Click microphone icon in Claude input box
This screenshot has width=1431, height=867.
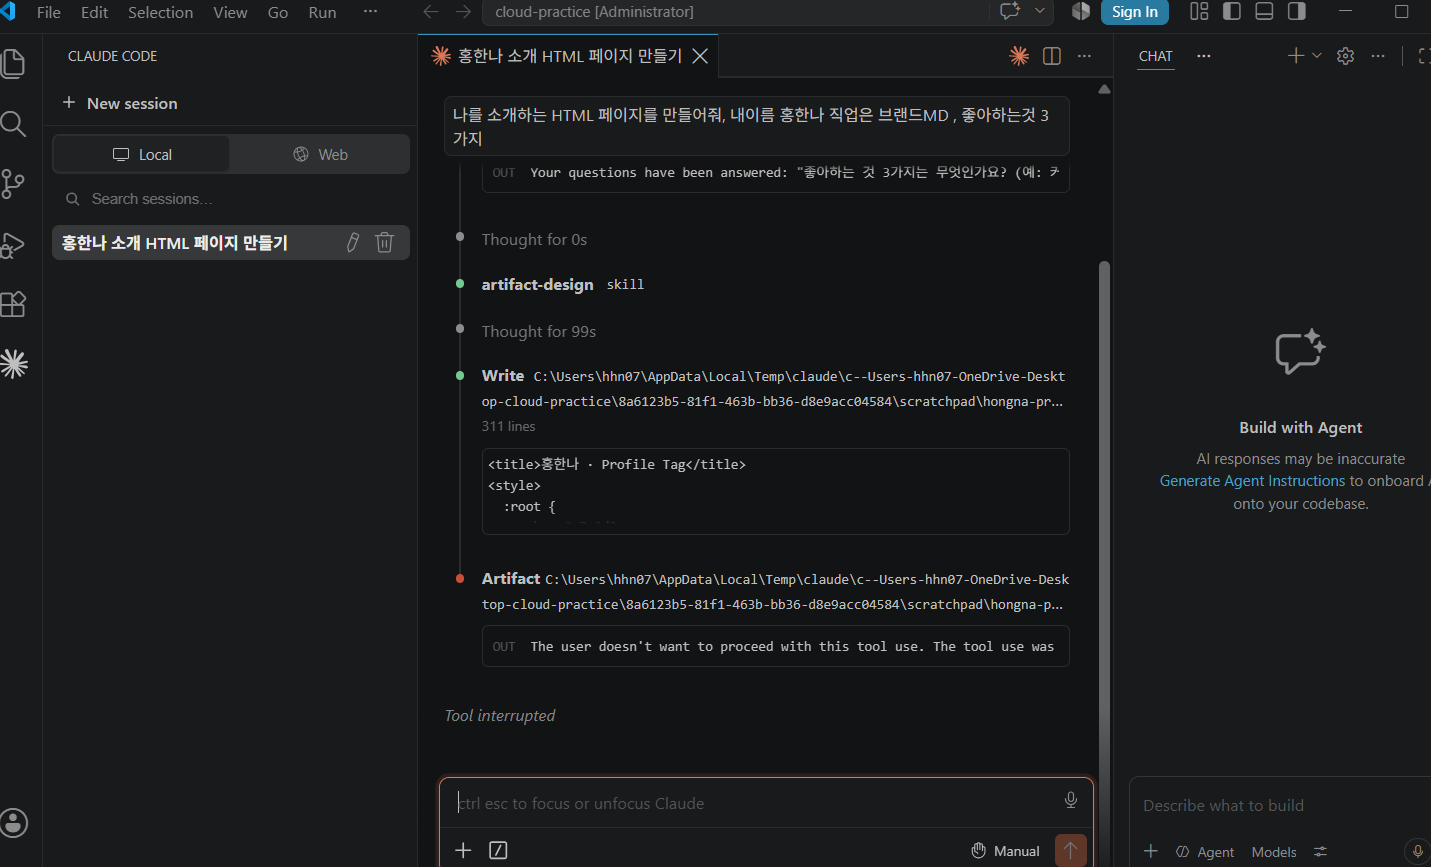1071,800
